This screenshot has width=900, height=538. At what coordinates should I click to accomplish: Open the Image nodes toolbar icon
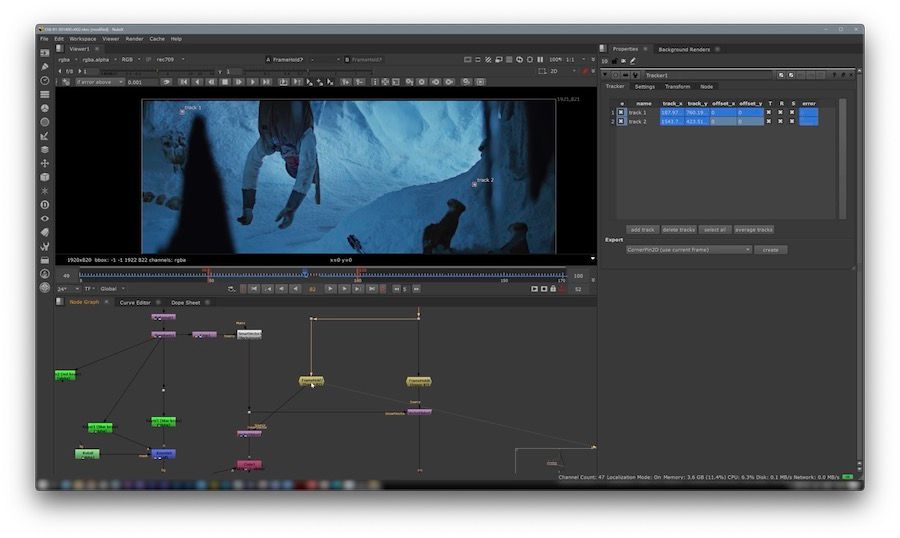pyautogui.click(x=45, y=53)
